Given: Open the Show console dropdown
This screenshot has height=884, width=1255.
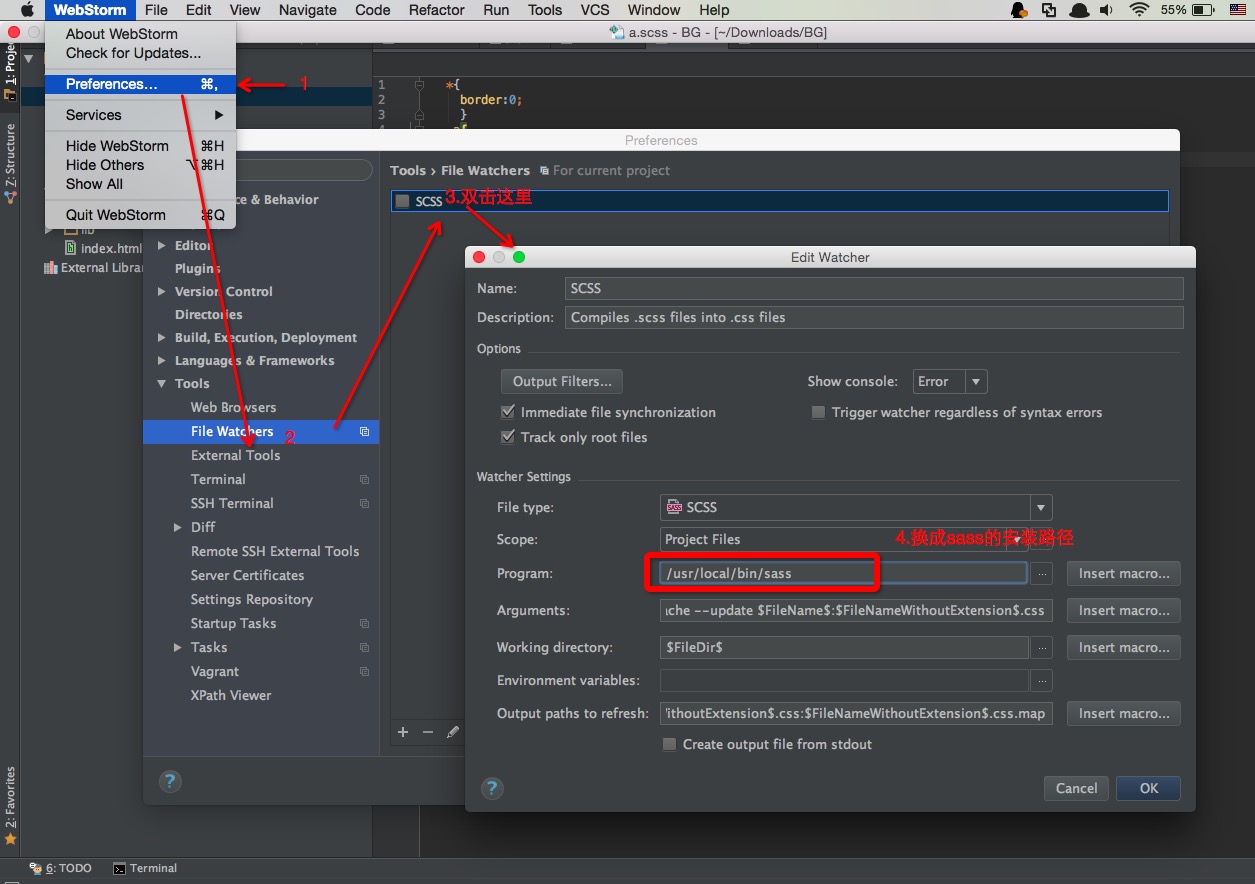Looking at the screenshot, I should (x=950, y=381).
